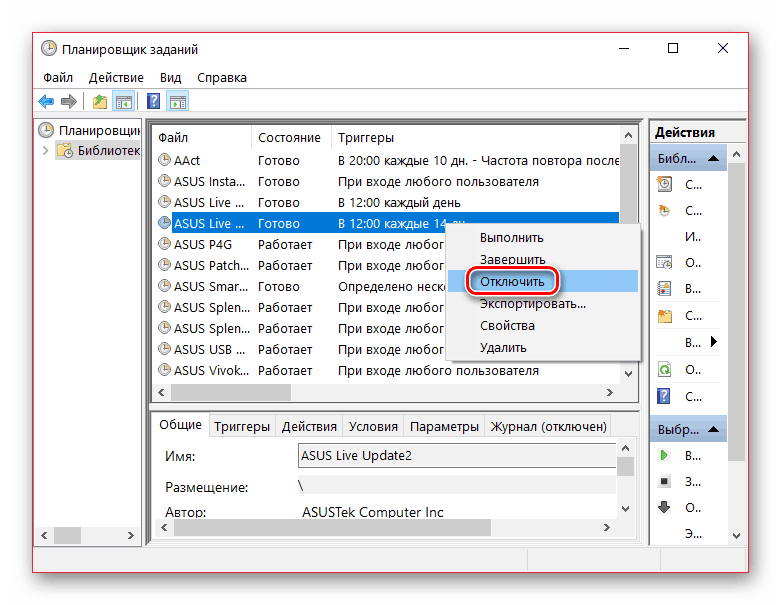Select the ASUS USB ... task row

coord(300,350)
